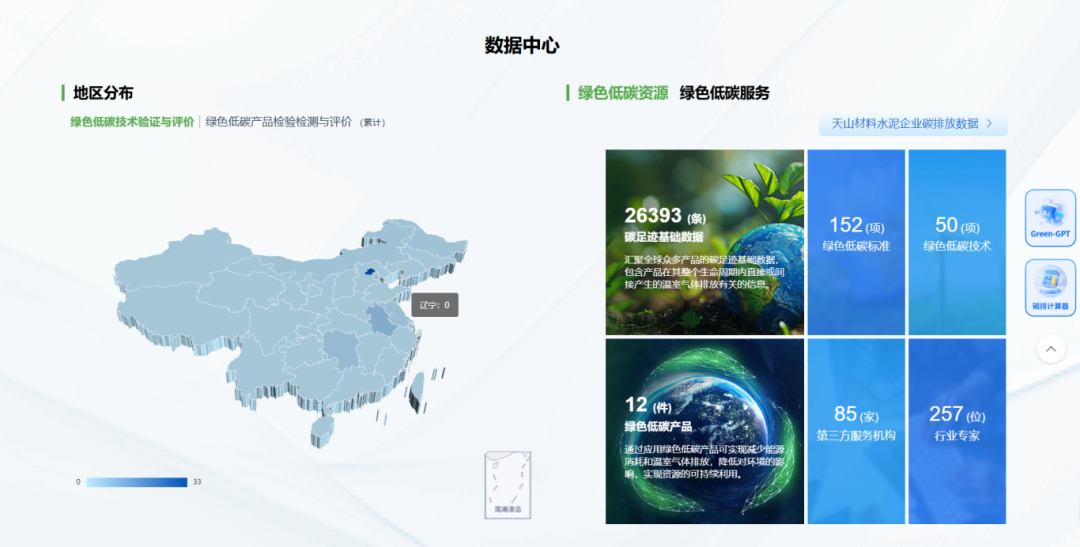Open the carbon emission calculator icon

point(1050,287)
